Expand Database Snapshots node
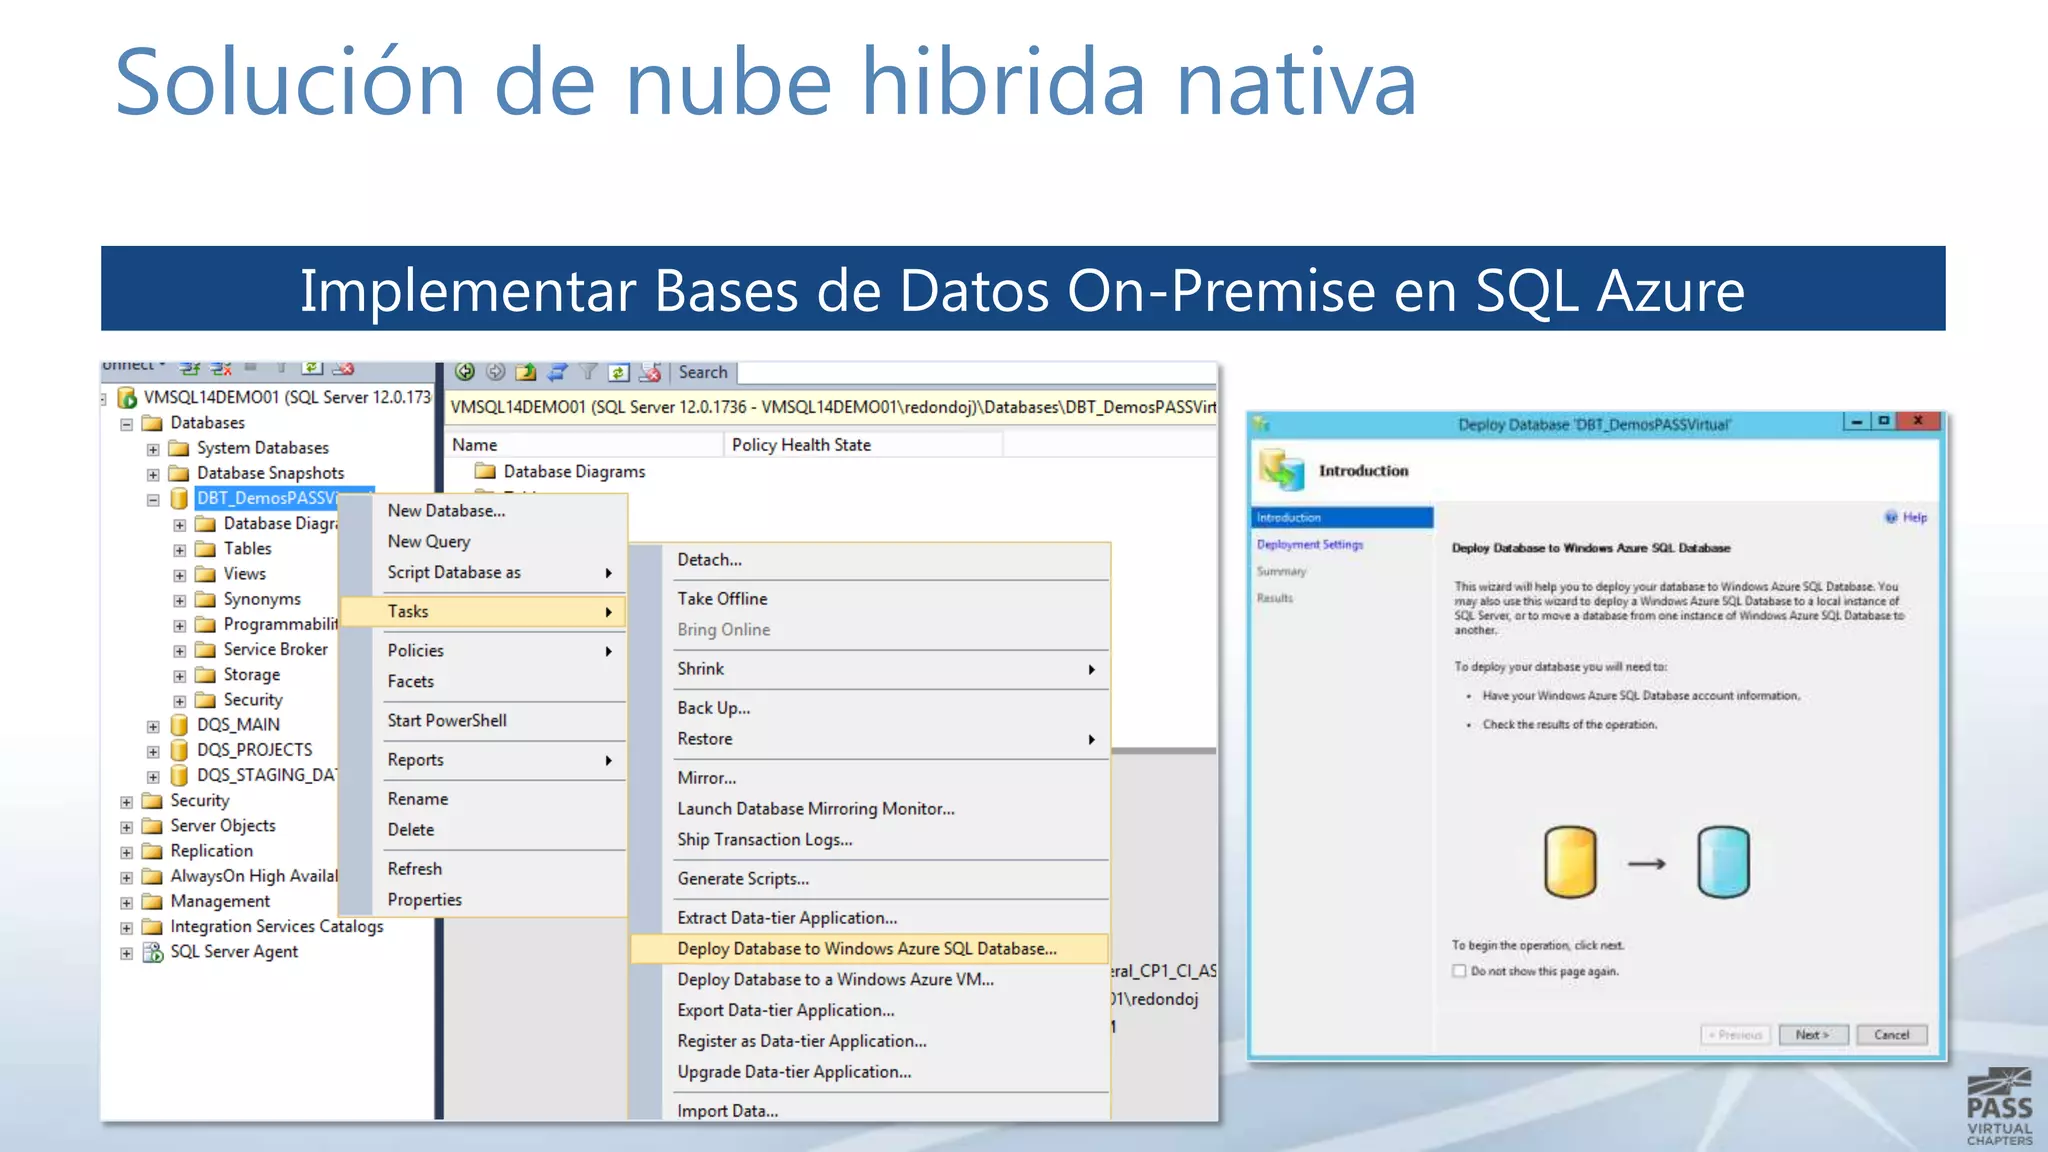Image resolution: width=2048 pixels, height=1152 pixels. tap(153, 474)
